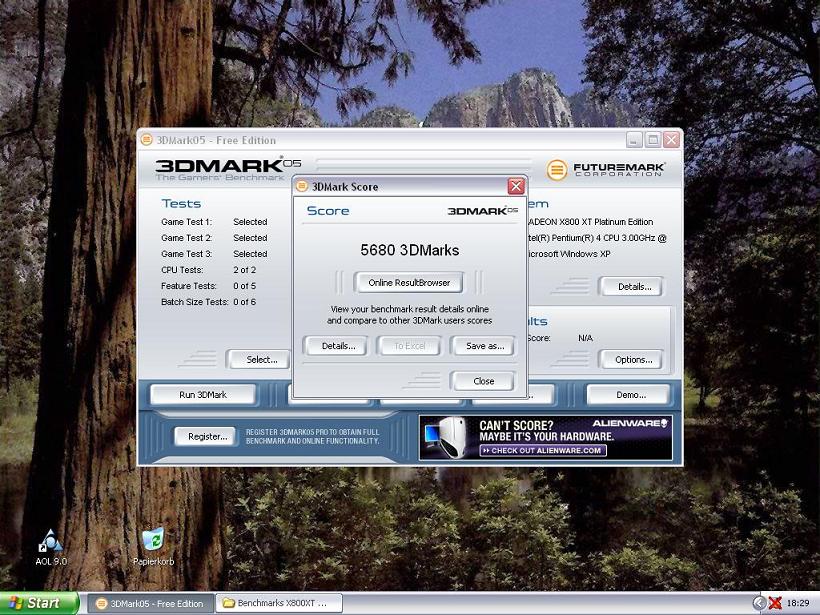
Task: Click the N/A score value
Action: pos(585,338)
